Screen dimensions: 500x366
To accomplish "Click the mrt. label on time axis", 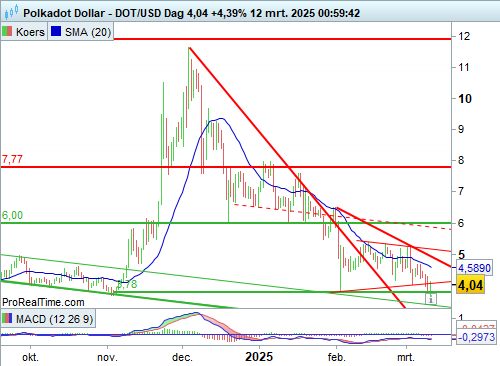I will point(406,357).
